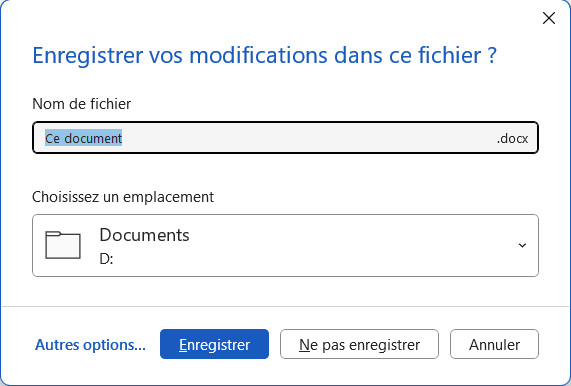571x386 pixels.
Task: Select the D: drive path line
Action: point(106,259)
